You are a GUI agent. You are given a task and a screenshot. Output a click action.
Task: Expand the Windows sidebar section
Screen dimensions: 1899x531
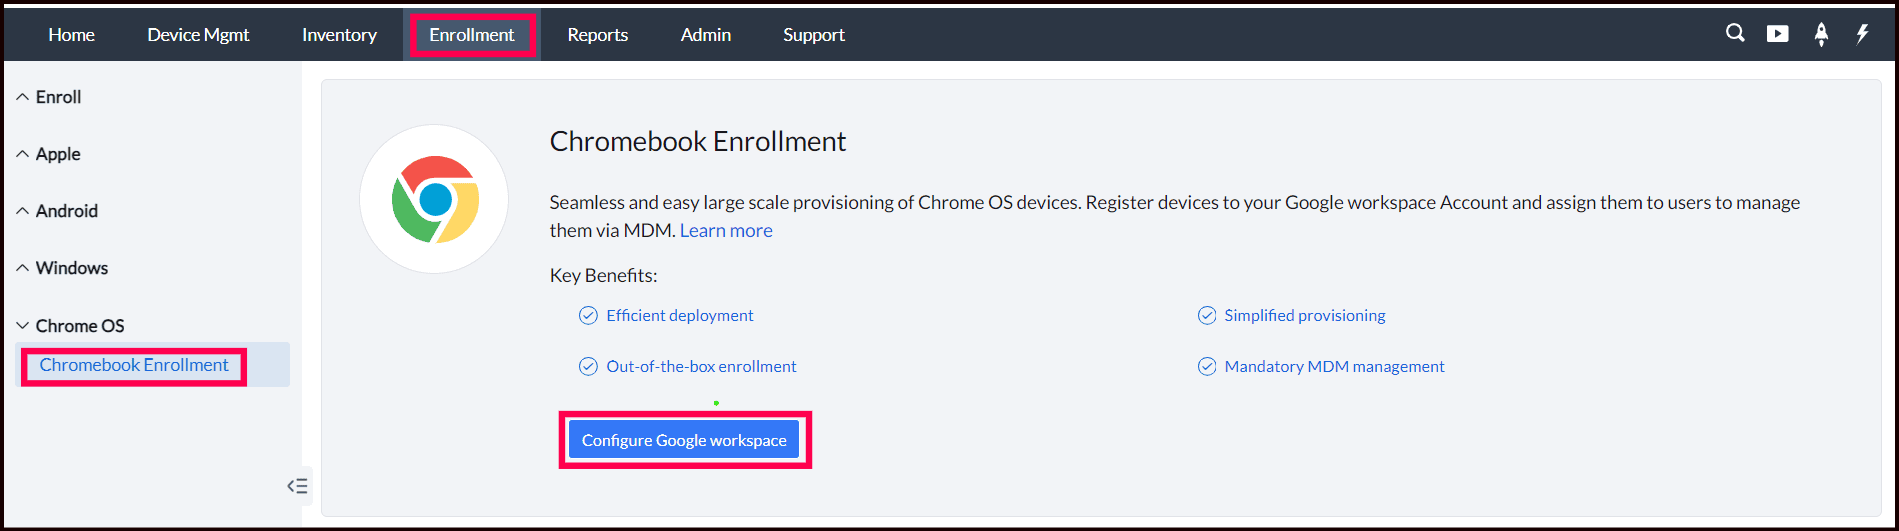tap(71, 268)
